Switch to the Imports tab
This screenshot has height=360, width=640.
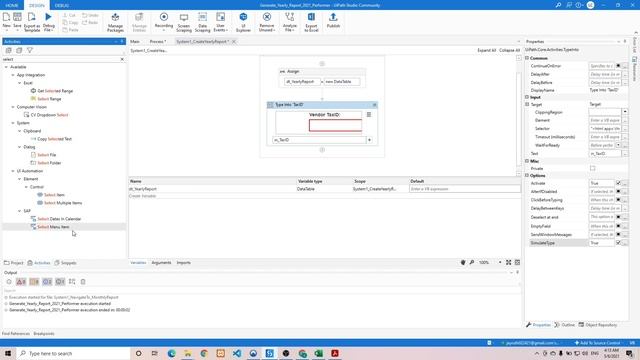[184, 263]
